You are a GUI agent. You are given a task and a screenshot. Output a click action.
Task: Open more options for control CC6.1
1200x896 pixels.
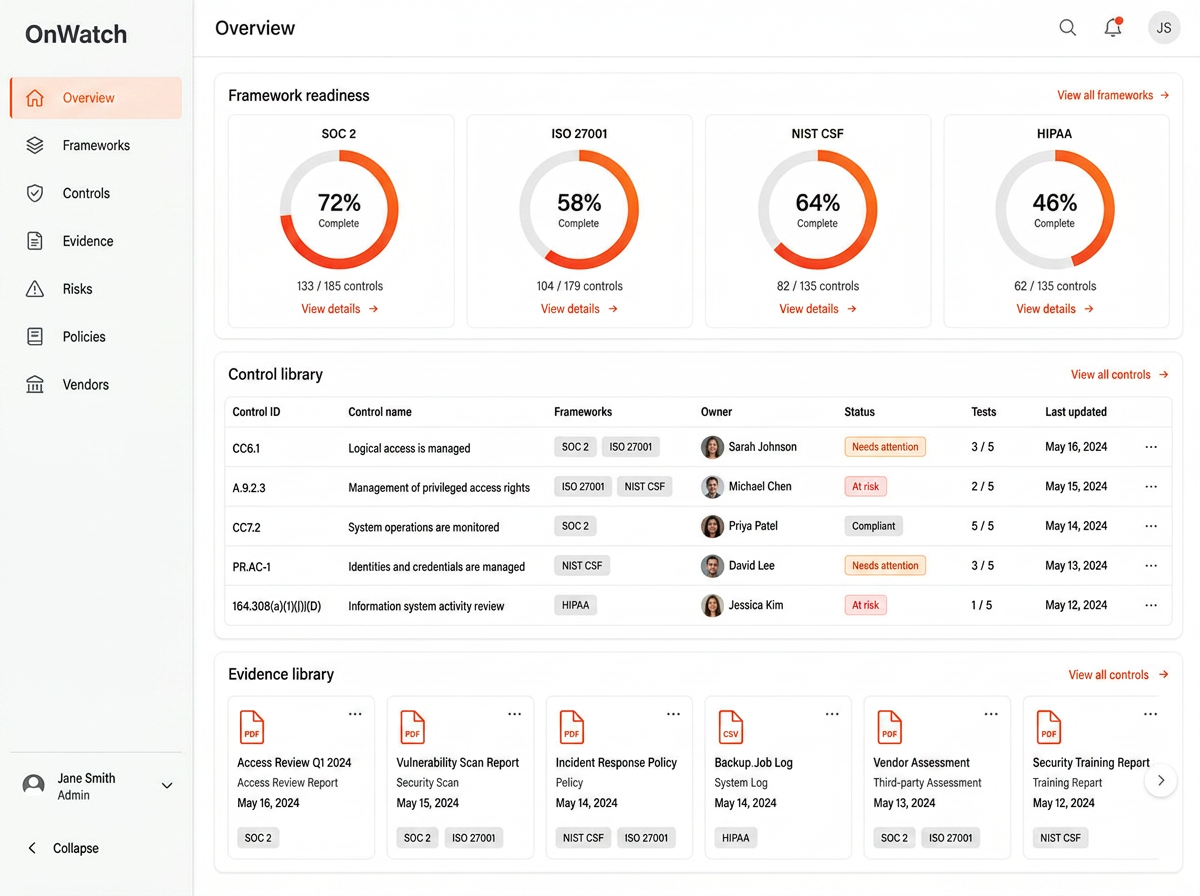pos(1151,447)
